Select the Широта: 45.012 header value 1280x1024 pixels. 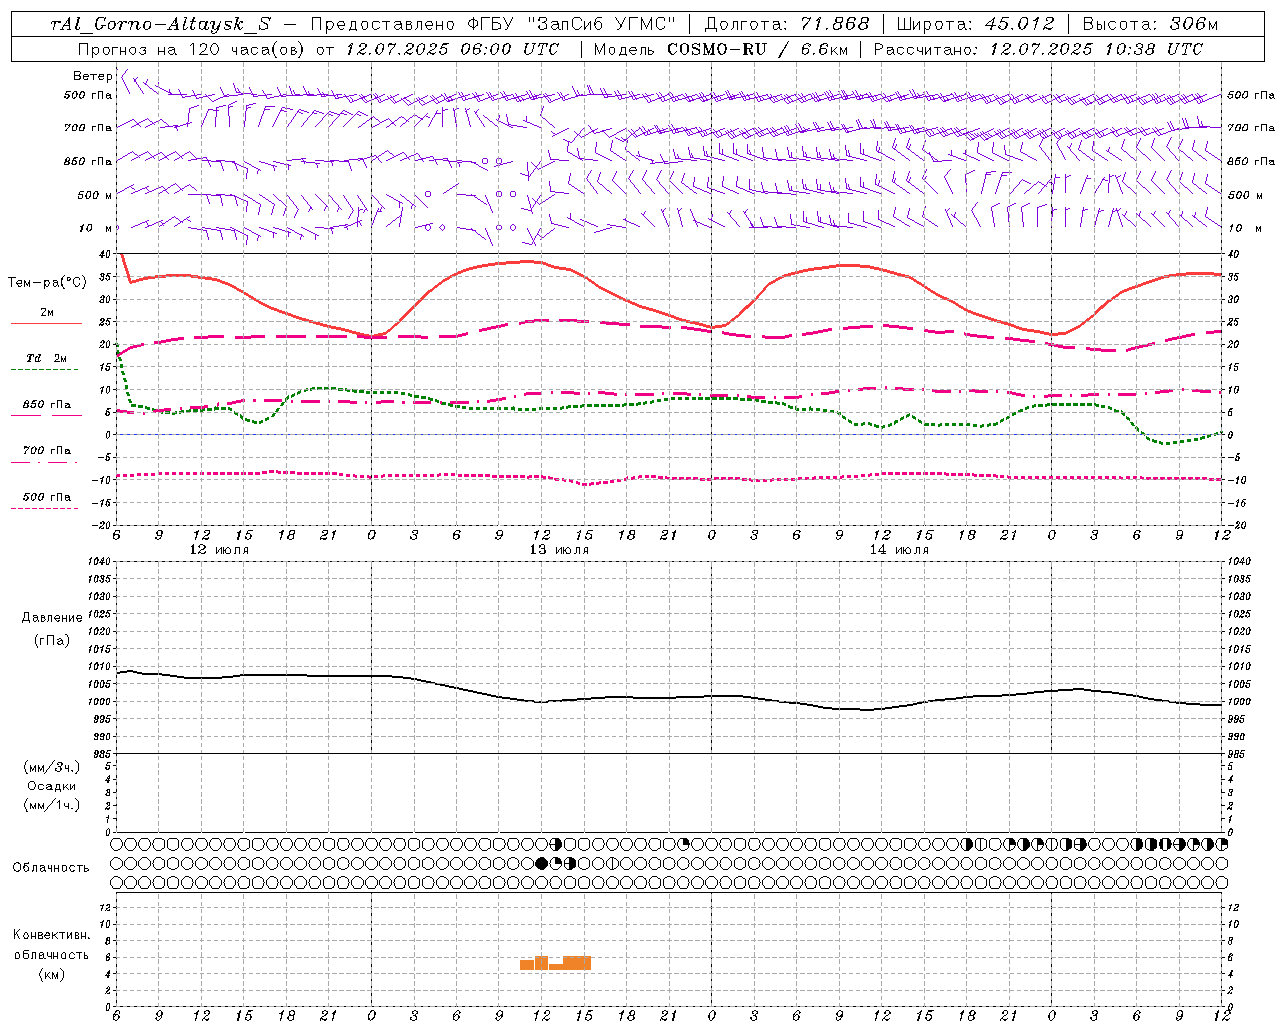[x=975, y=25]
